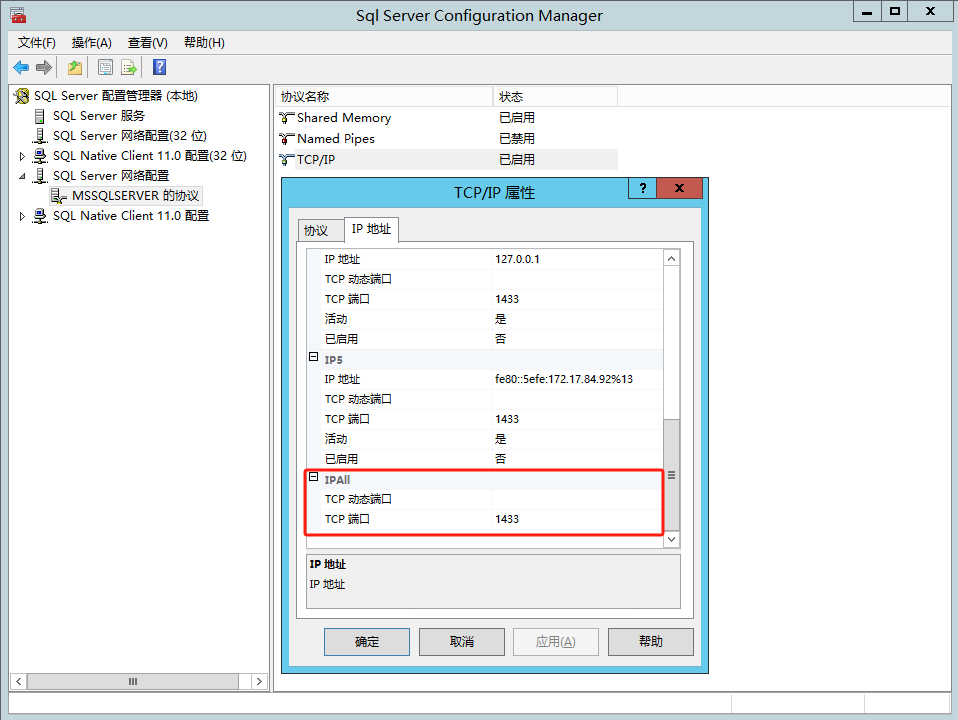Click the property grid scroll up arrow
Image resolution: width=958 pixels, height=720 pixels.
pos(671,259)
